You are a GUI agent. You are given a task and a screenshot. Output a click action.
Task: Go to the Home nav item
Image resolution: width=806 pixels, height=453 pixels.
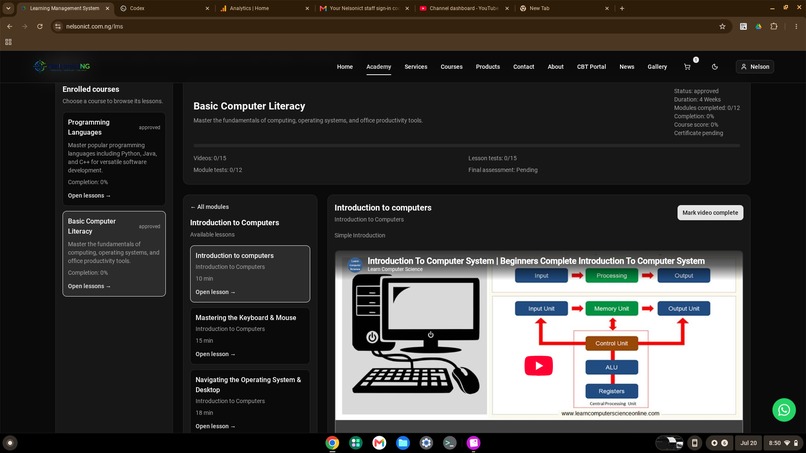coord(344,67)
